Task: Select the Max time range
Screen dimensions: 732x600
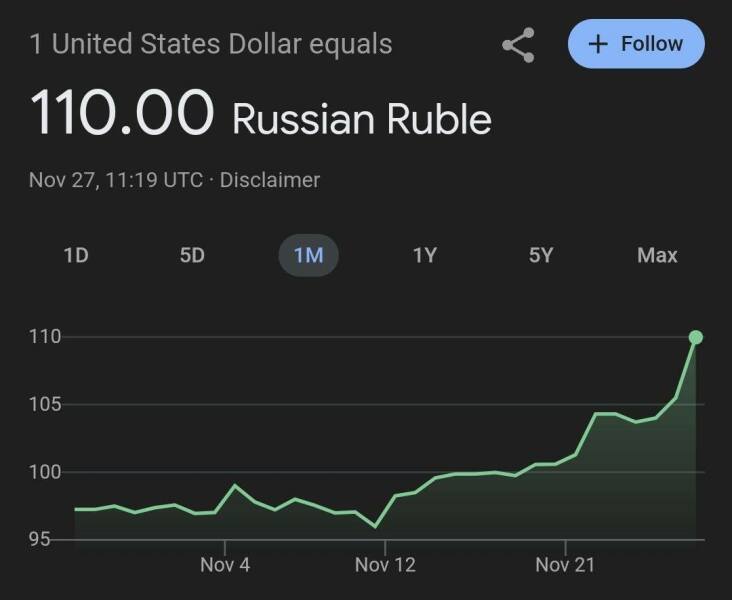Action: coord(657,255)
